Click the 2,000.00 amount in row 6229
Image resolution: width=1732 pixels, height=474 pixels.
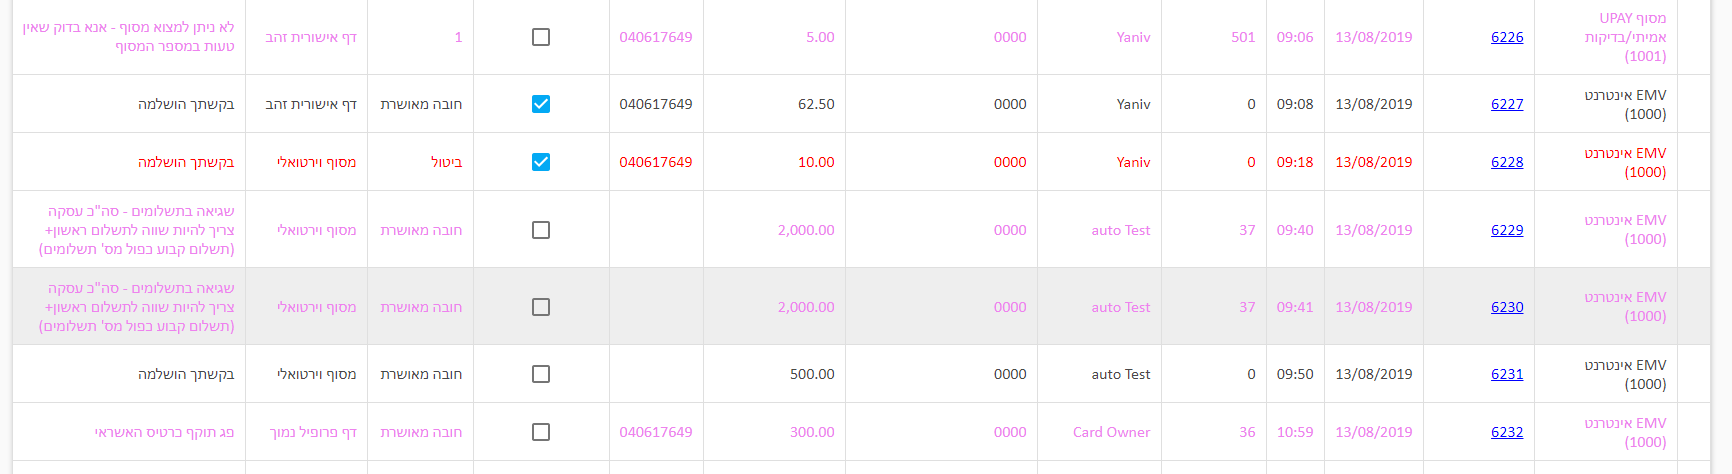point(806,230)
